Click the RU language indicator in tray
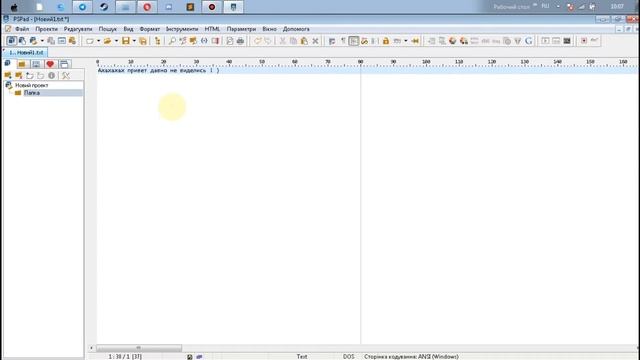This screenshot has height=360, width=640. click(545, 6)
